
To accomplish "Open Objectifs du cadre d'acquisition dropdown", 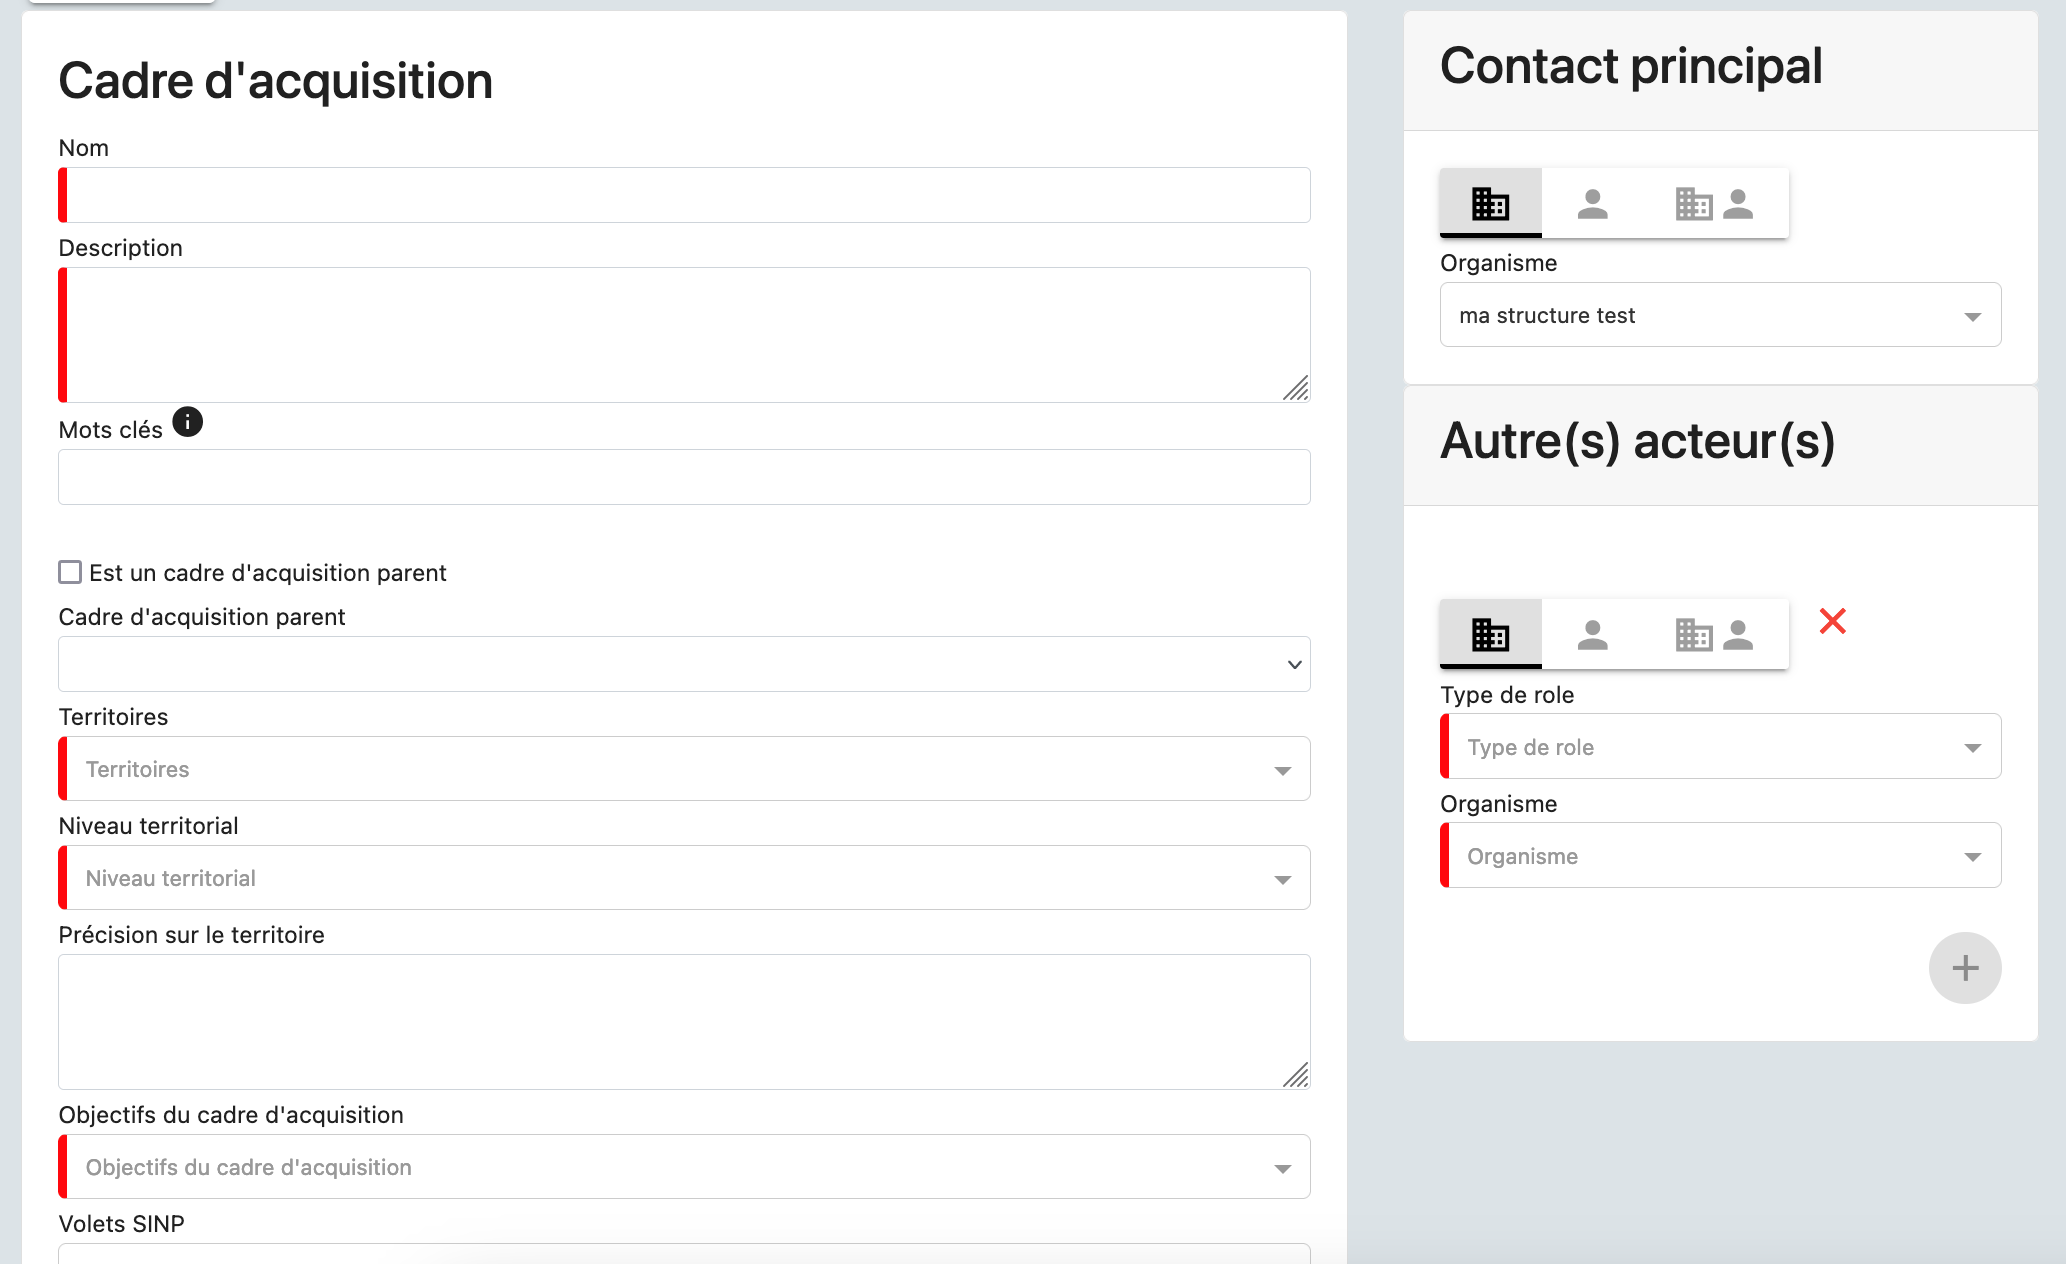I will click(x=684, y=1167).
